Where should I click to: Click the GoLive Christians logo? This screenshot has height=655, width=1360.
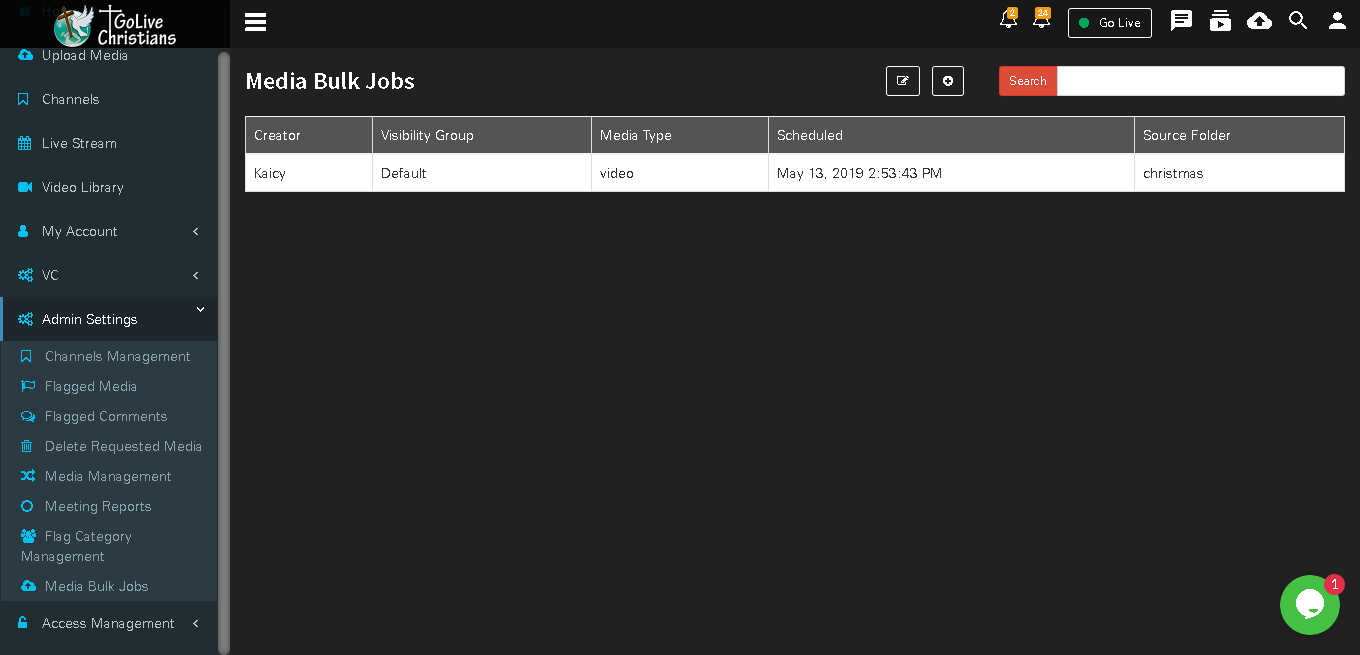(x=115, y=25)
